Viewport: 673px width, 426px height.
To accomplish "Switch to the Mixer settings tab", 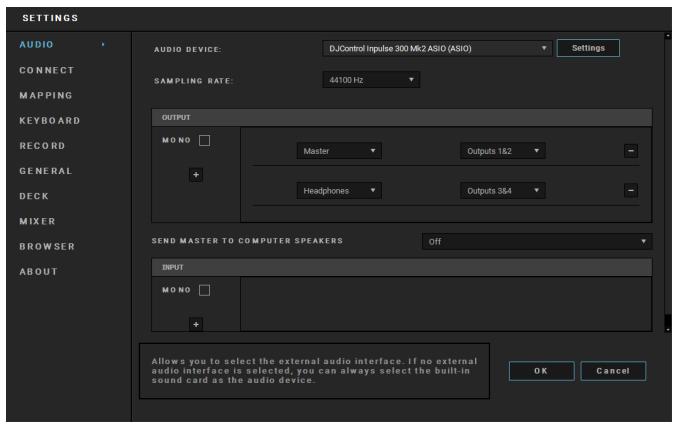I will (x=38, y=221).
